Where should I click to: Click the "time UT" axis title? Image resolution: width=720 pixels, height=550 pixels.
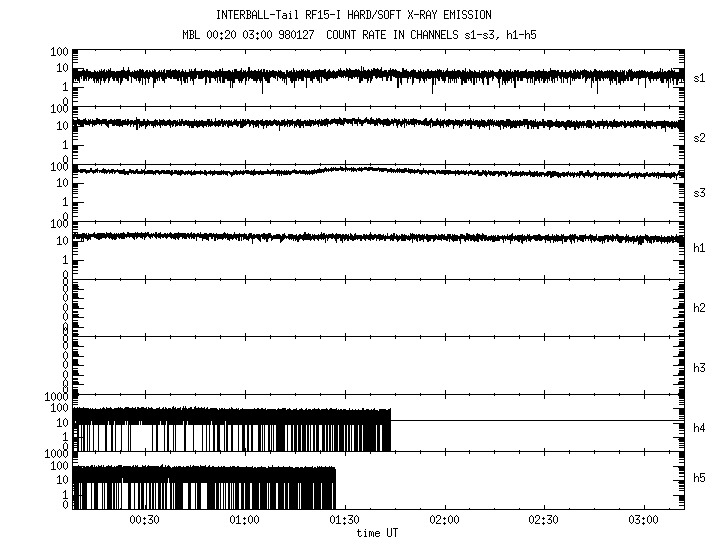[378, 532]
